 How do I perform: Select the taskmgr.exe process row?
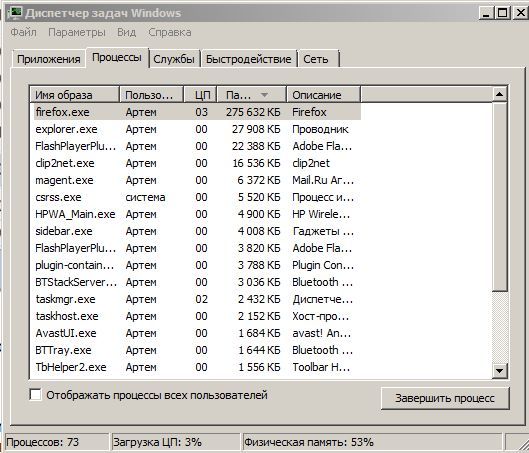click(196, 299)
